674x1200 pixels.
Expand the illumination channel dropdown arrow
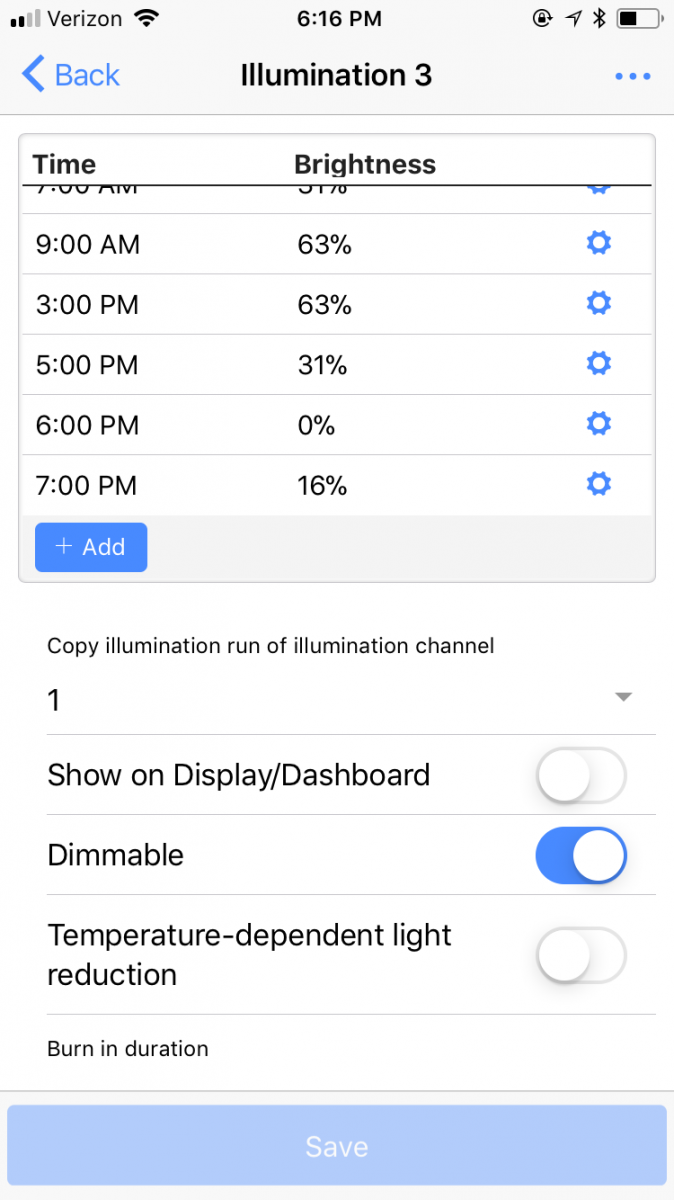click(x=624, y=698)
